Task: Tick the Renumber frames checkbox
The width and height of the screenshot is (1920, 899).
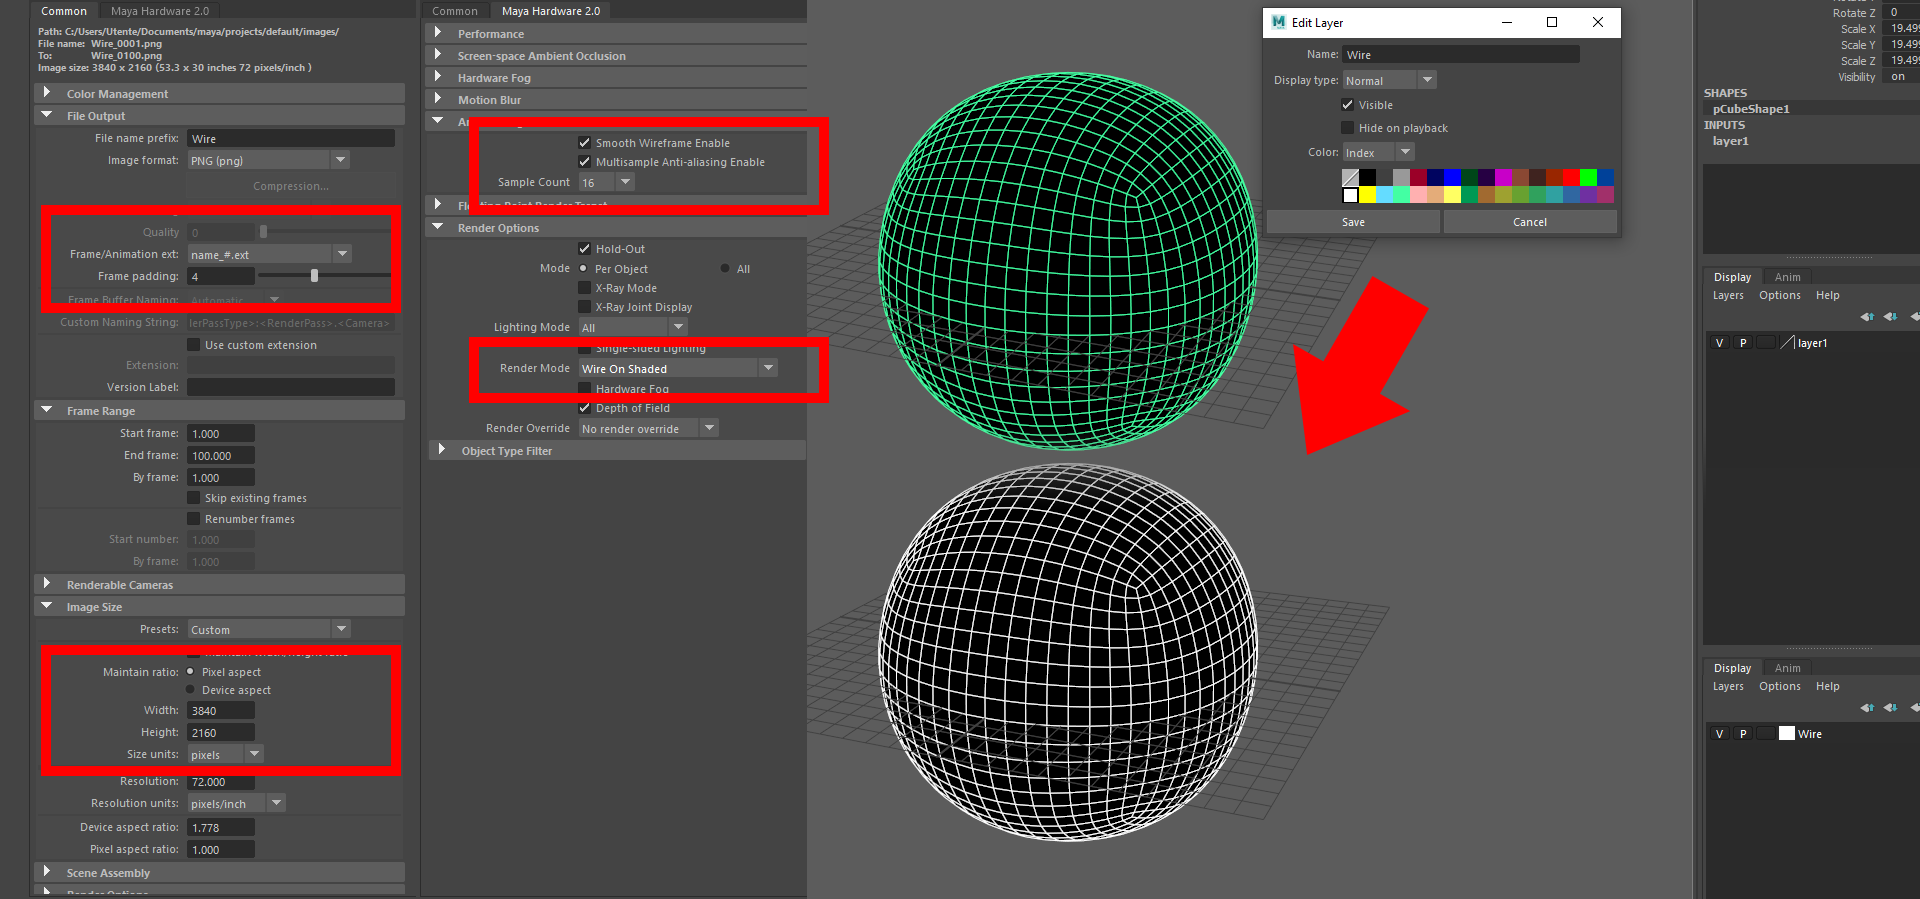Action: tap(194, 519)
